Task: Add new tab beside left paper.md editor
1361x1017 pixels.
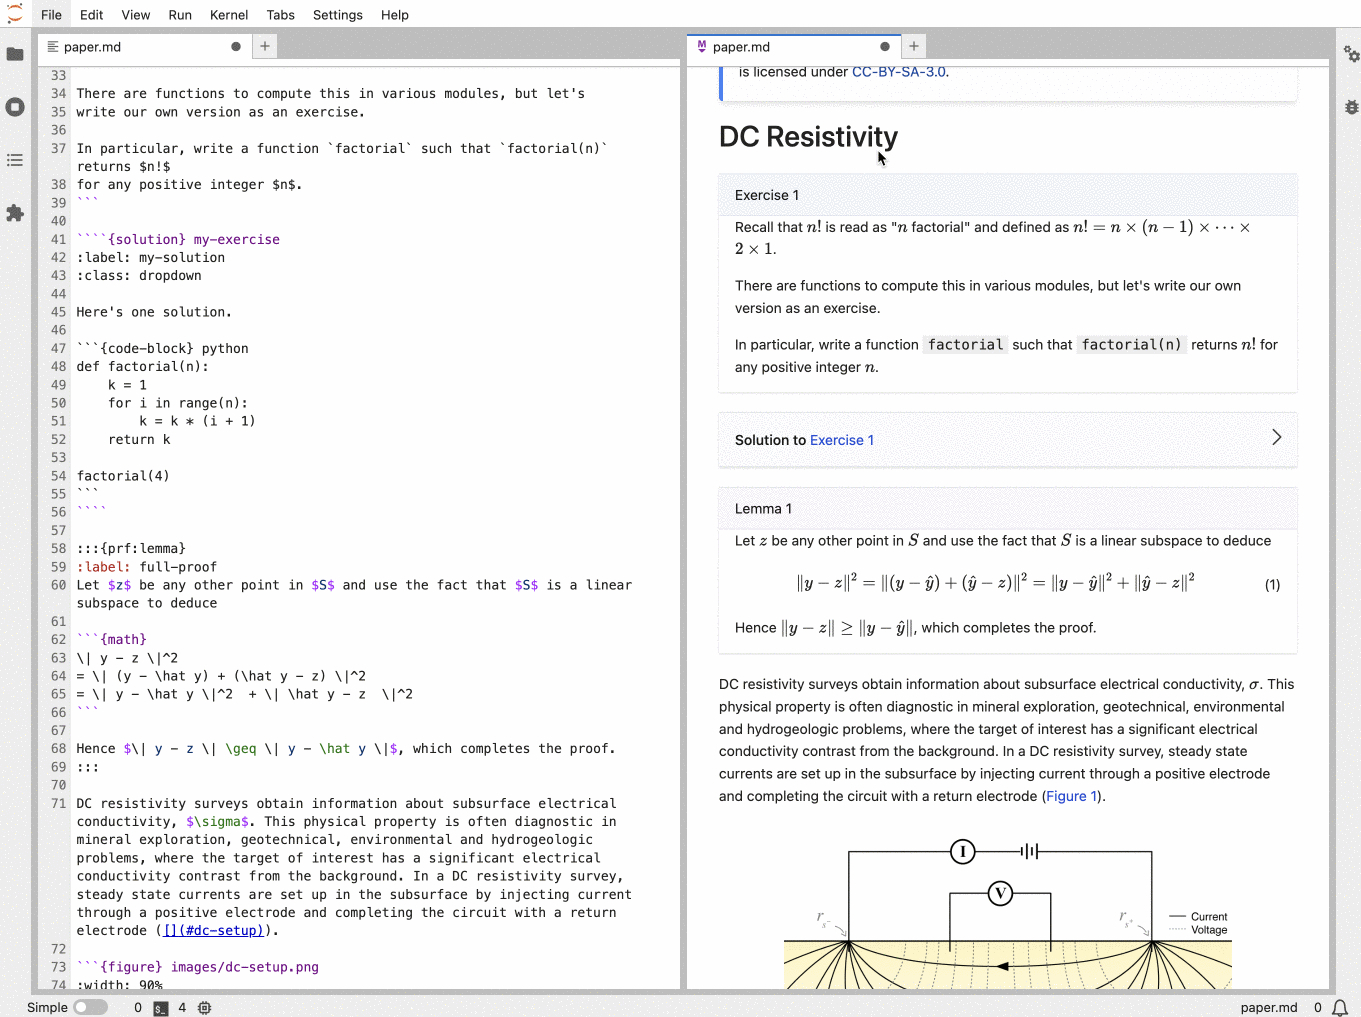Action: coord(265,46)
